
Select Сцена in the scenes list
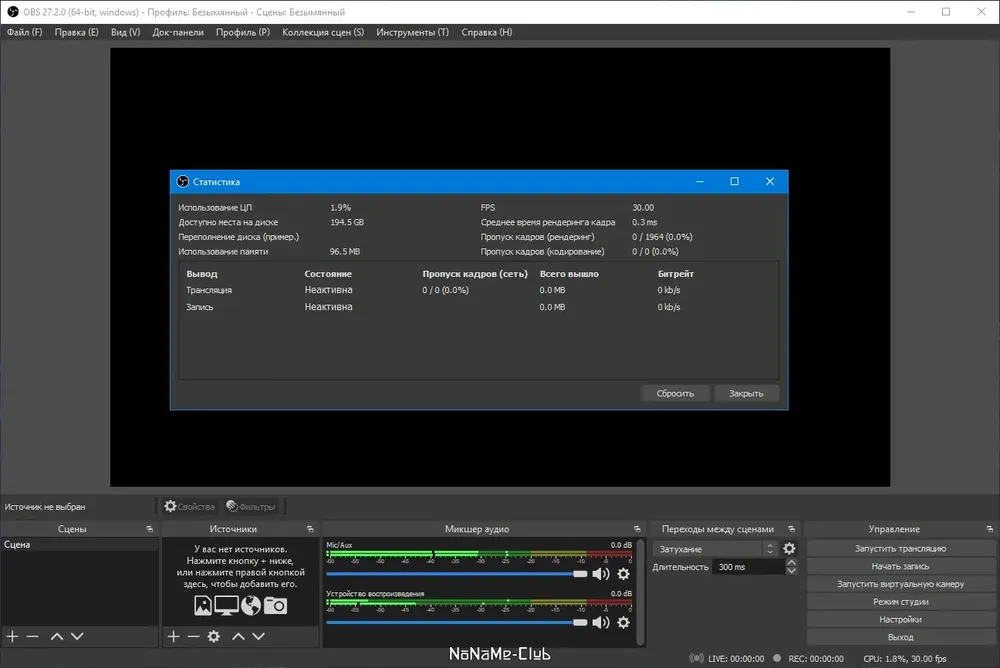click(x=79, y=544)
